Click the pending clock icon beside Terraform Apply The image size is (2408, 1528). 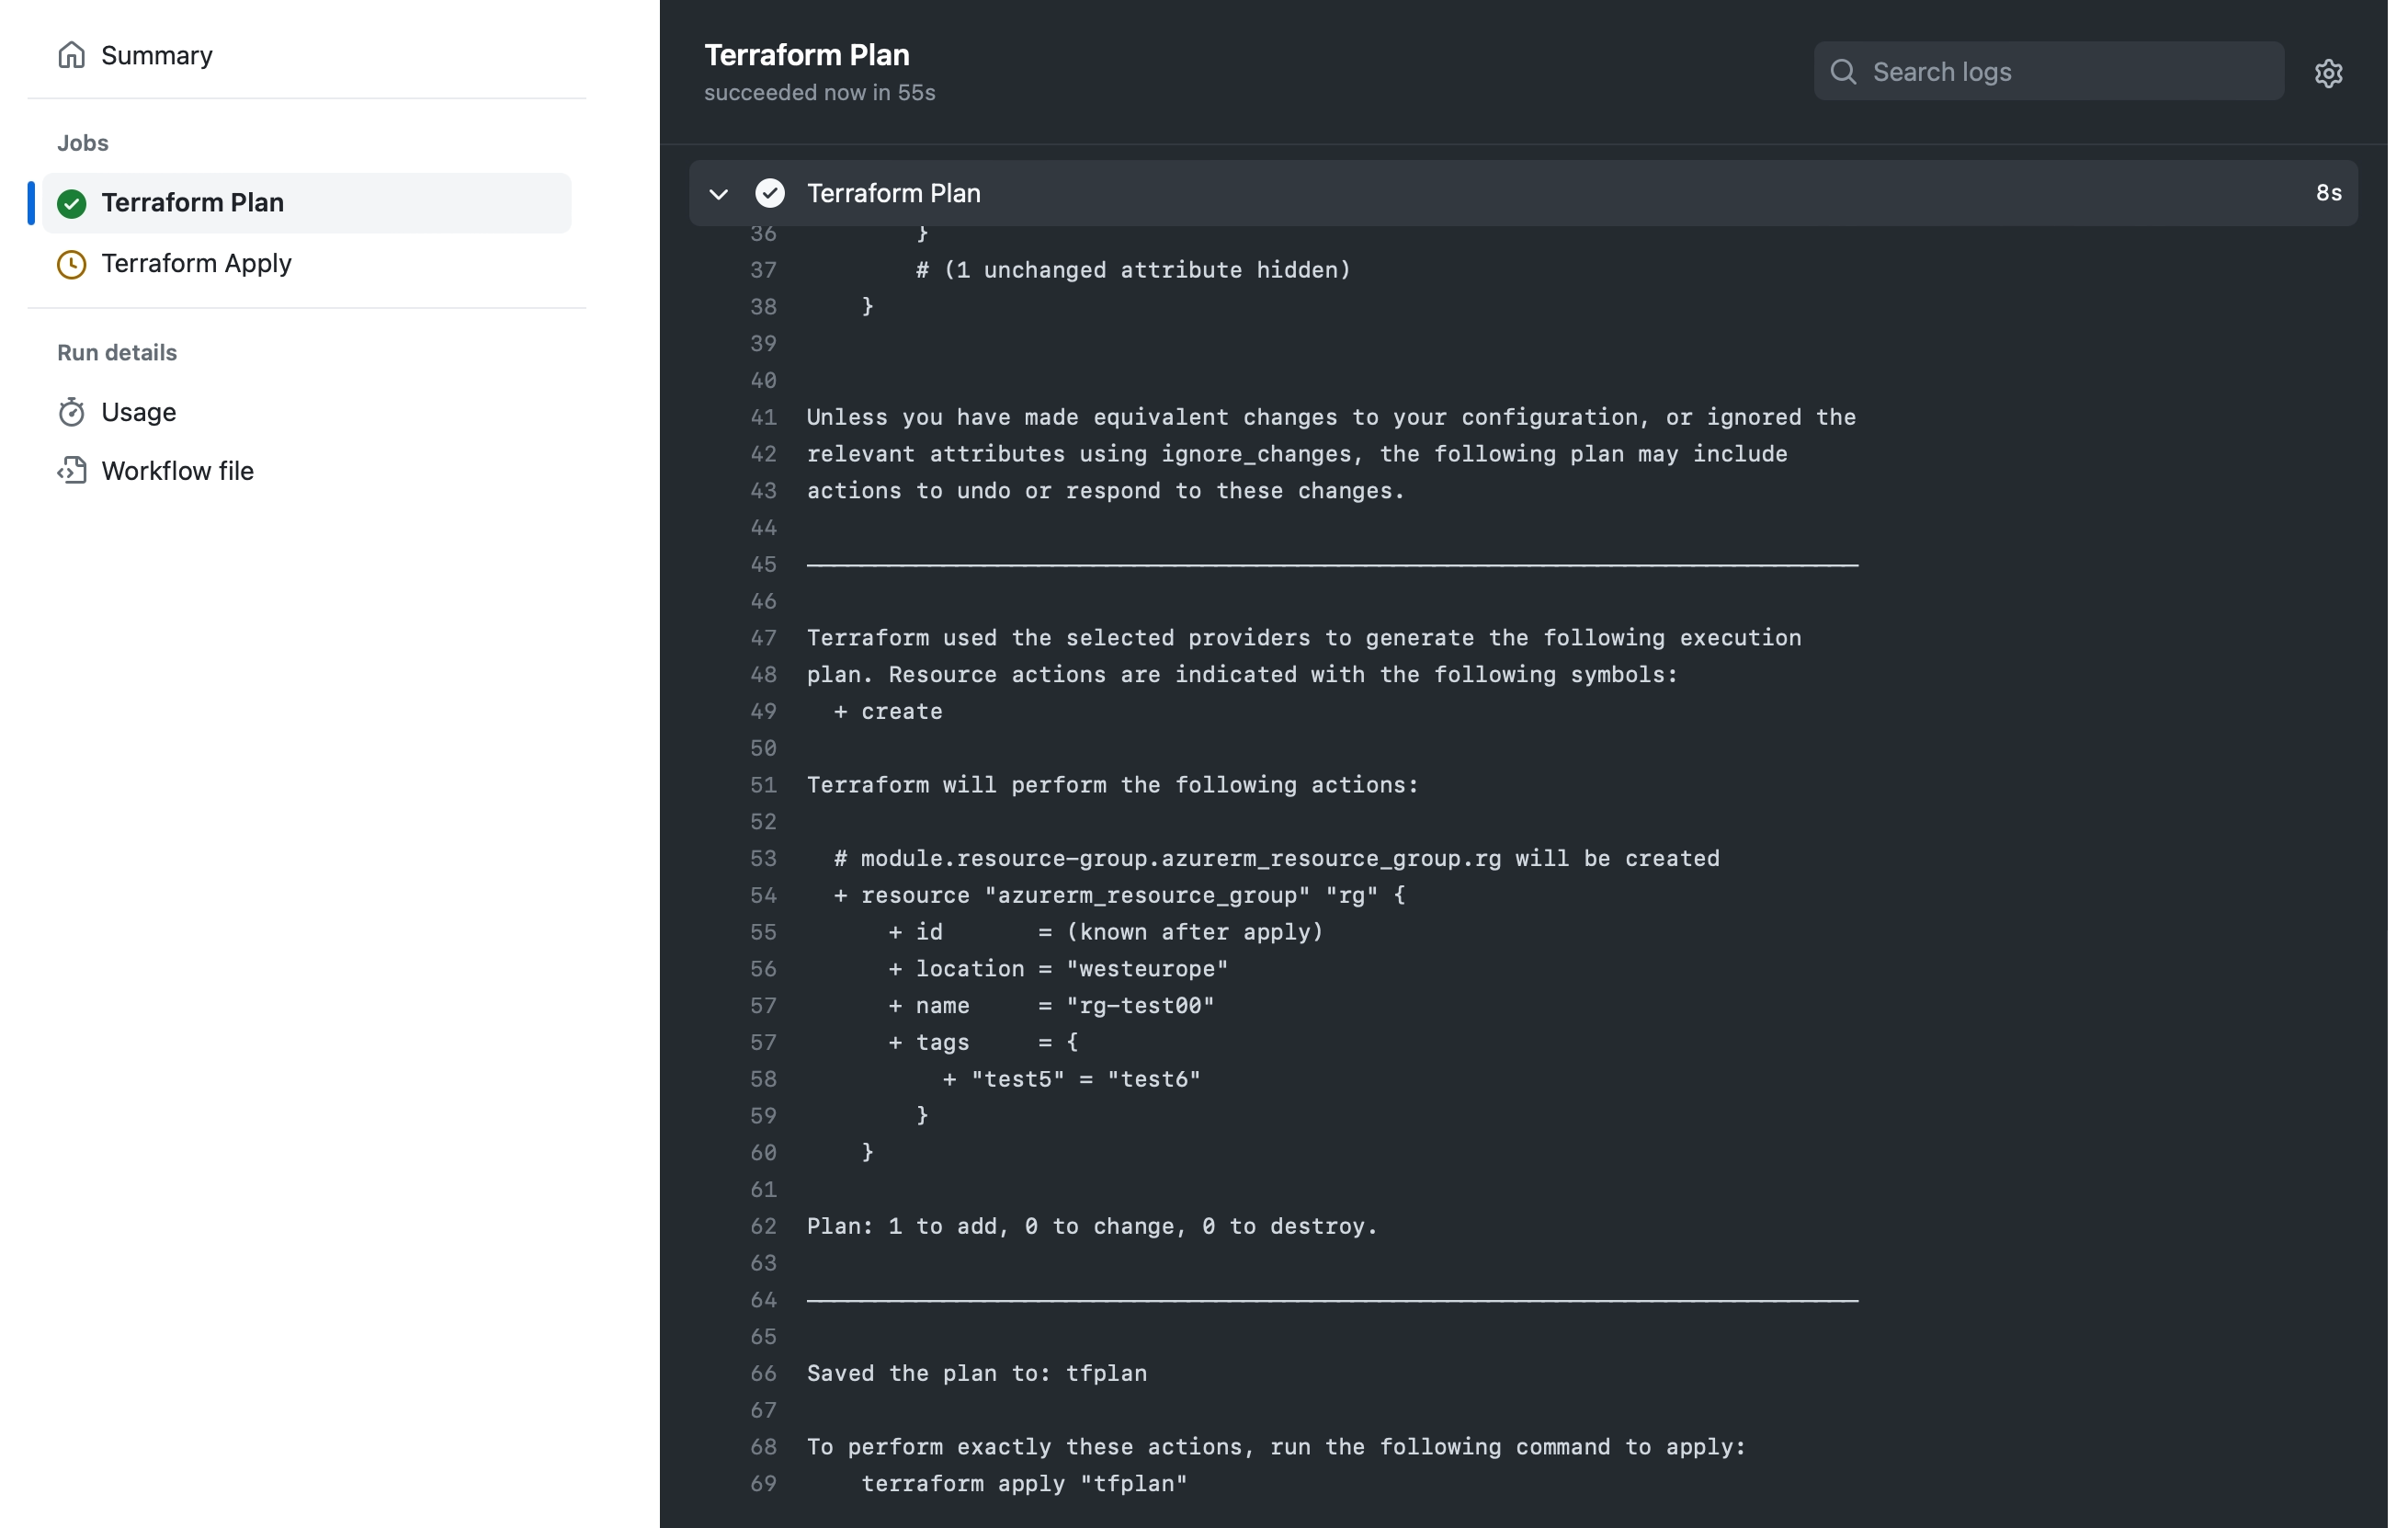[71, 264]
